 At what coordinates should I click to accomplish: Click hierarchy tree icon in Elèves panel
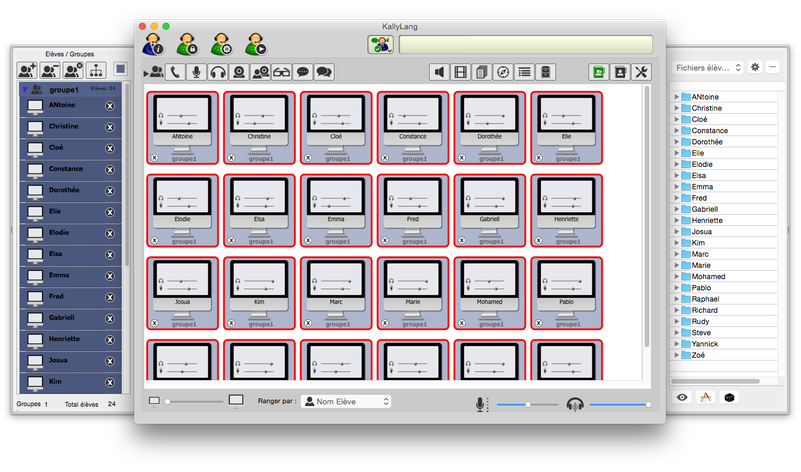tap(96, 69)
